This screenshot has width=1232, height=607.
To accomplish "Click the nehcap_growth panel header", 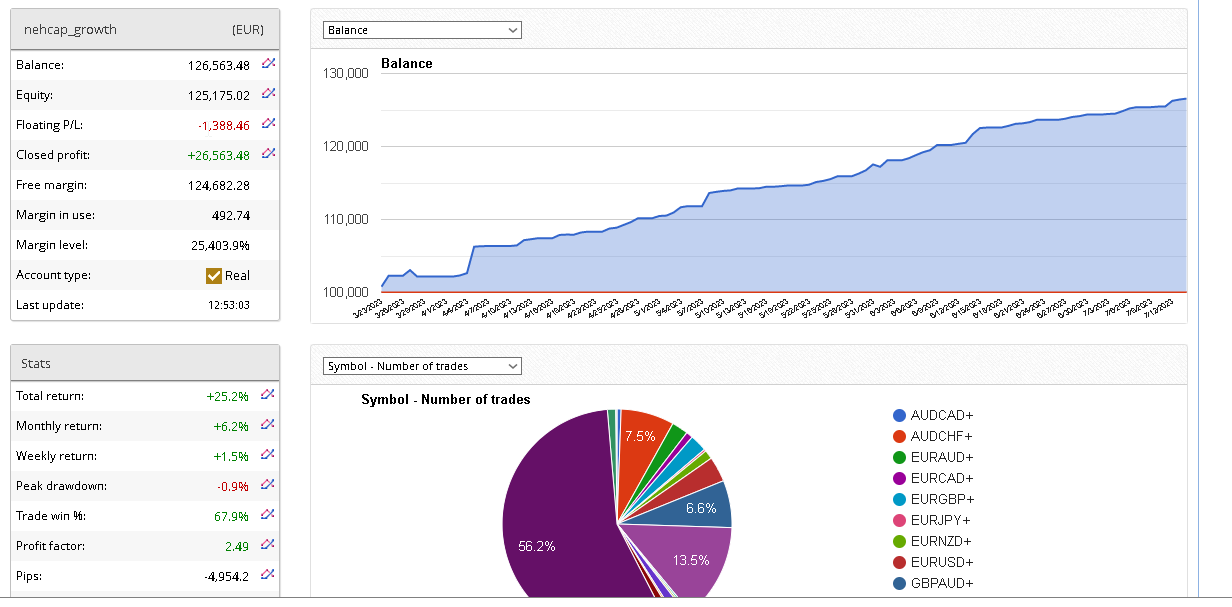I will coord(144,29).
